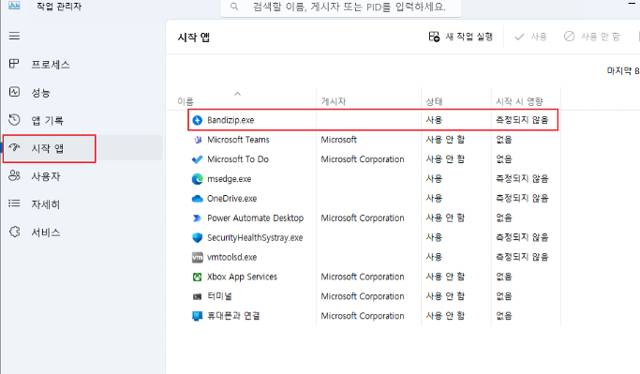Click the SecurityHealthSystray.exe shield icon

tap(197, 238)
